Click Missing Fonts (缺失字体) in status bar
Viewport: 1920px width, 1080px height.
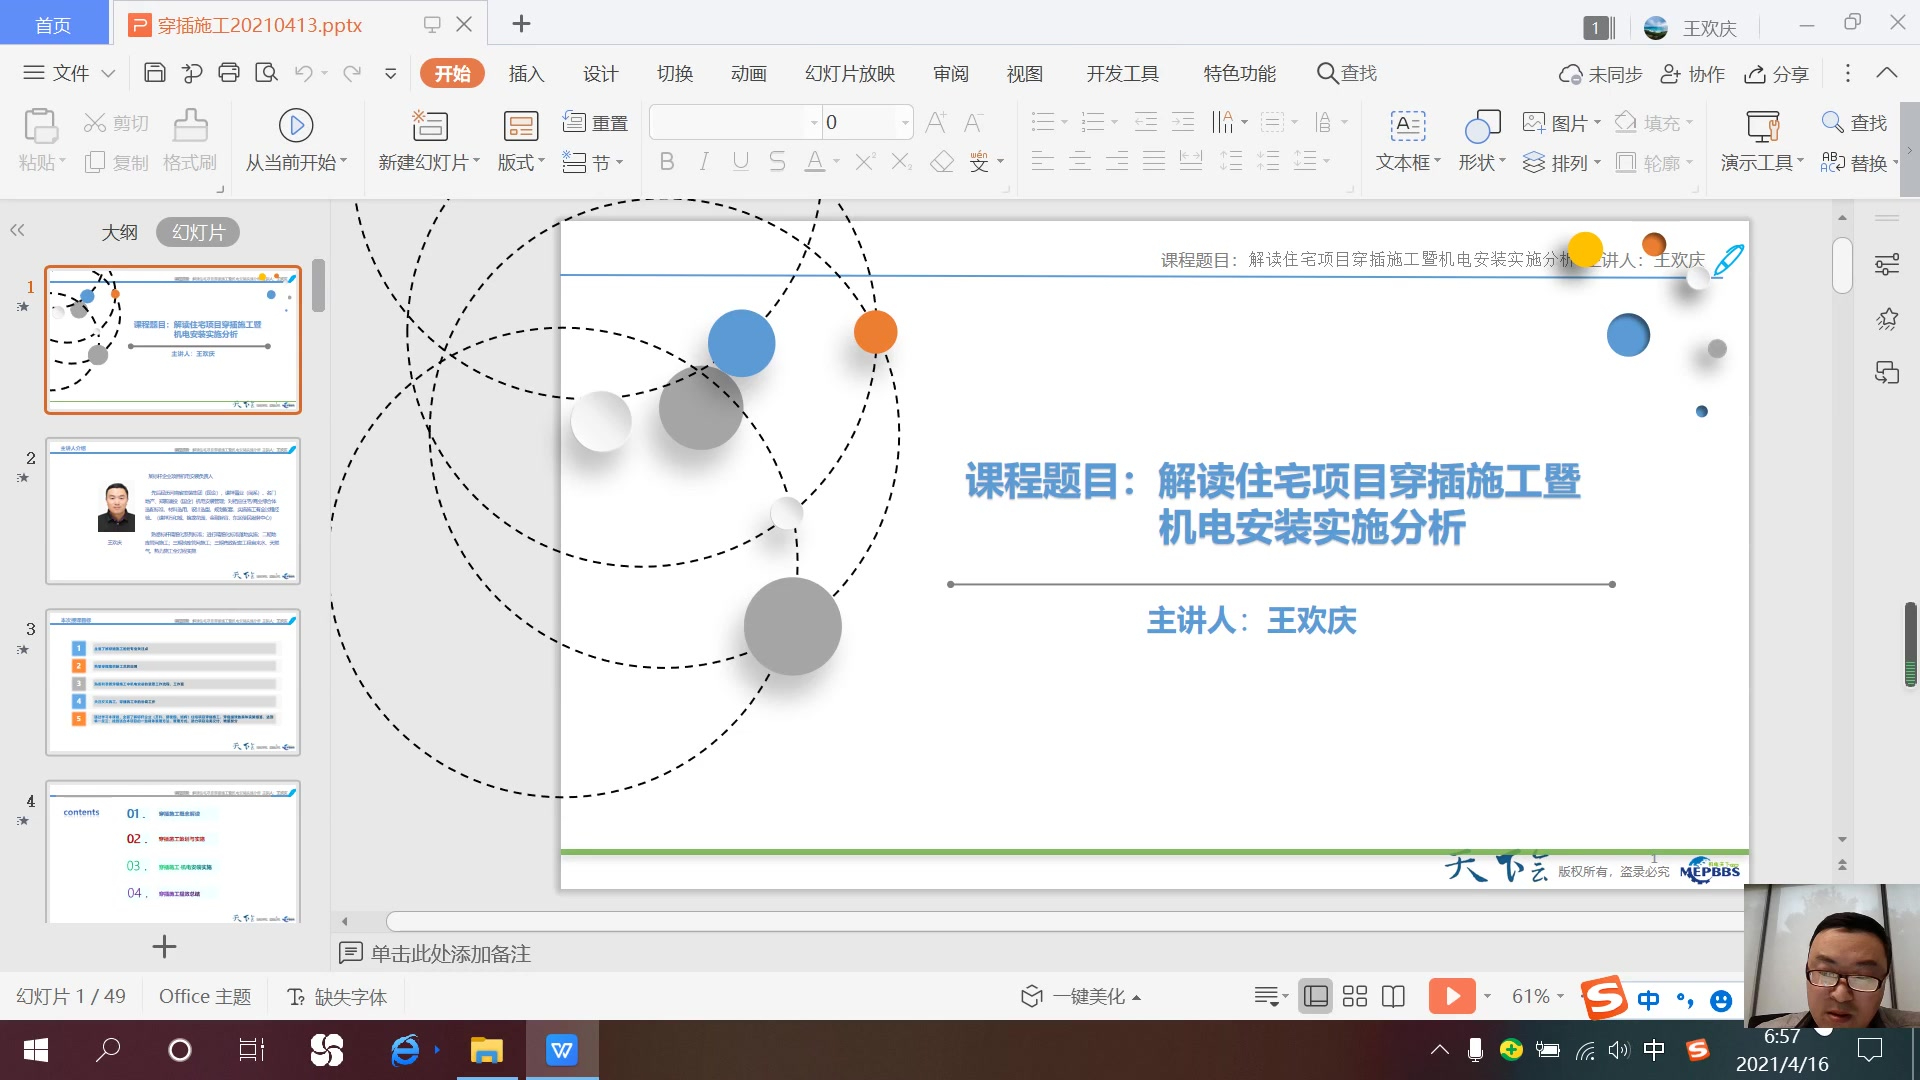pos(337,997)
